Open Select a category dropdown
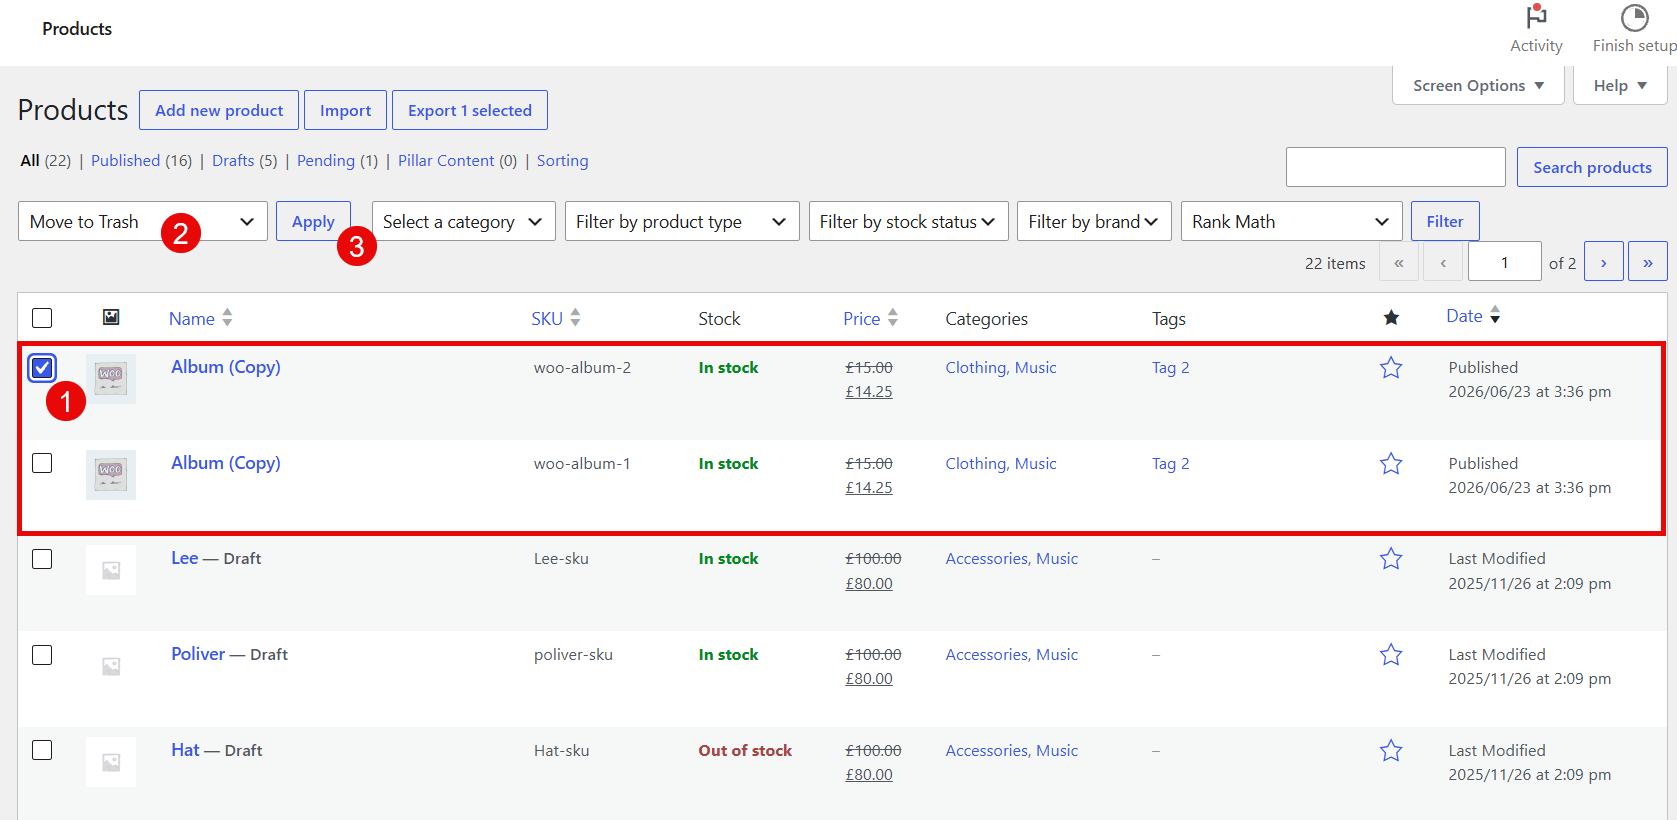 pyautogui.click(x=463, y=221)
